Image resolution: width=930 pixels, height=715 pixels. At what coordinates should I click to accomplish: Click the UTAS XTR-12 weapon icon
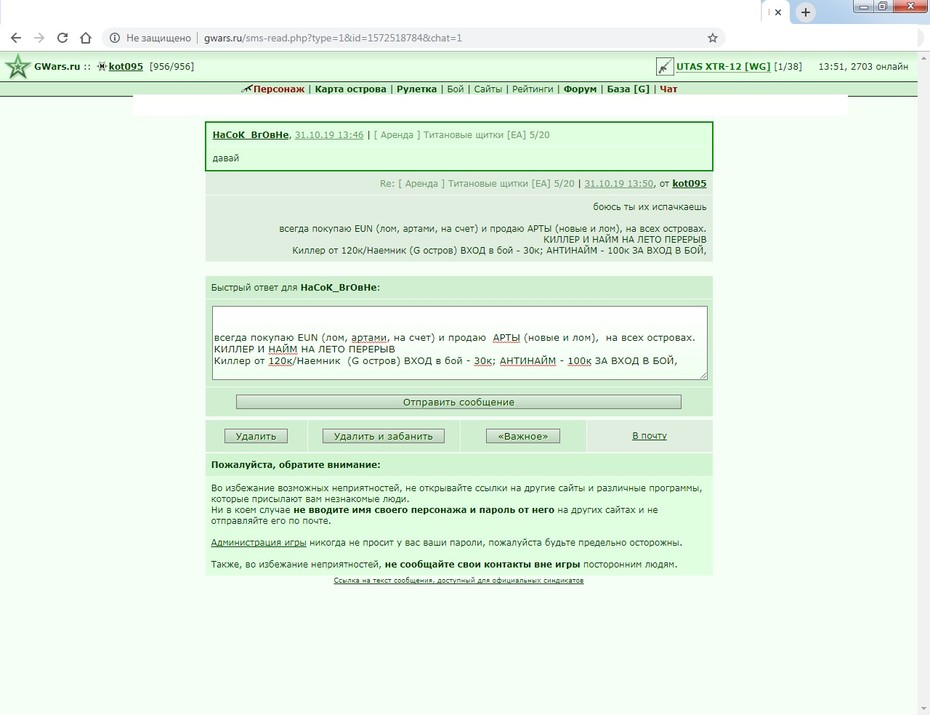[664, 66]
